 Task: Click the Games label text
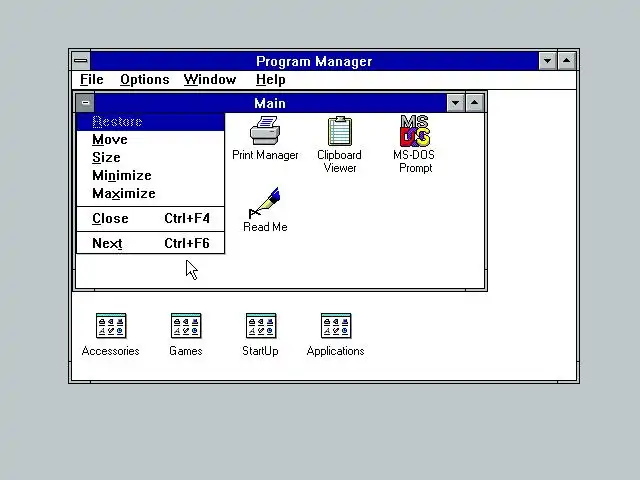tap(186, 351)
